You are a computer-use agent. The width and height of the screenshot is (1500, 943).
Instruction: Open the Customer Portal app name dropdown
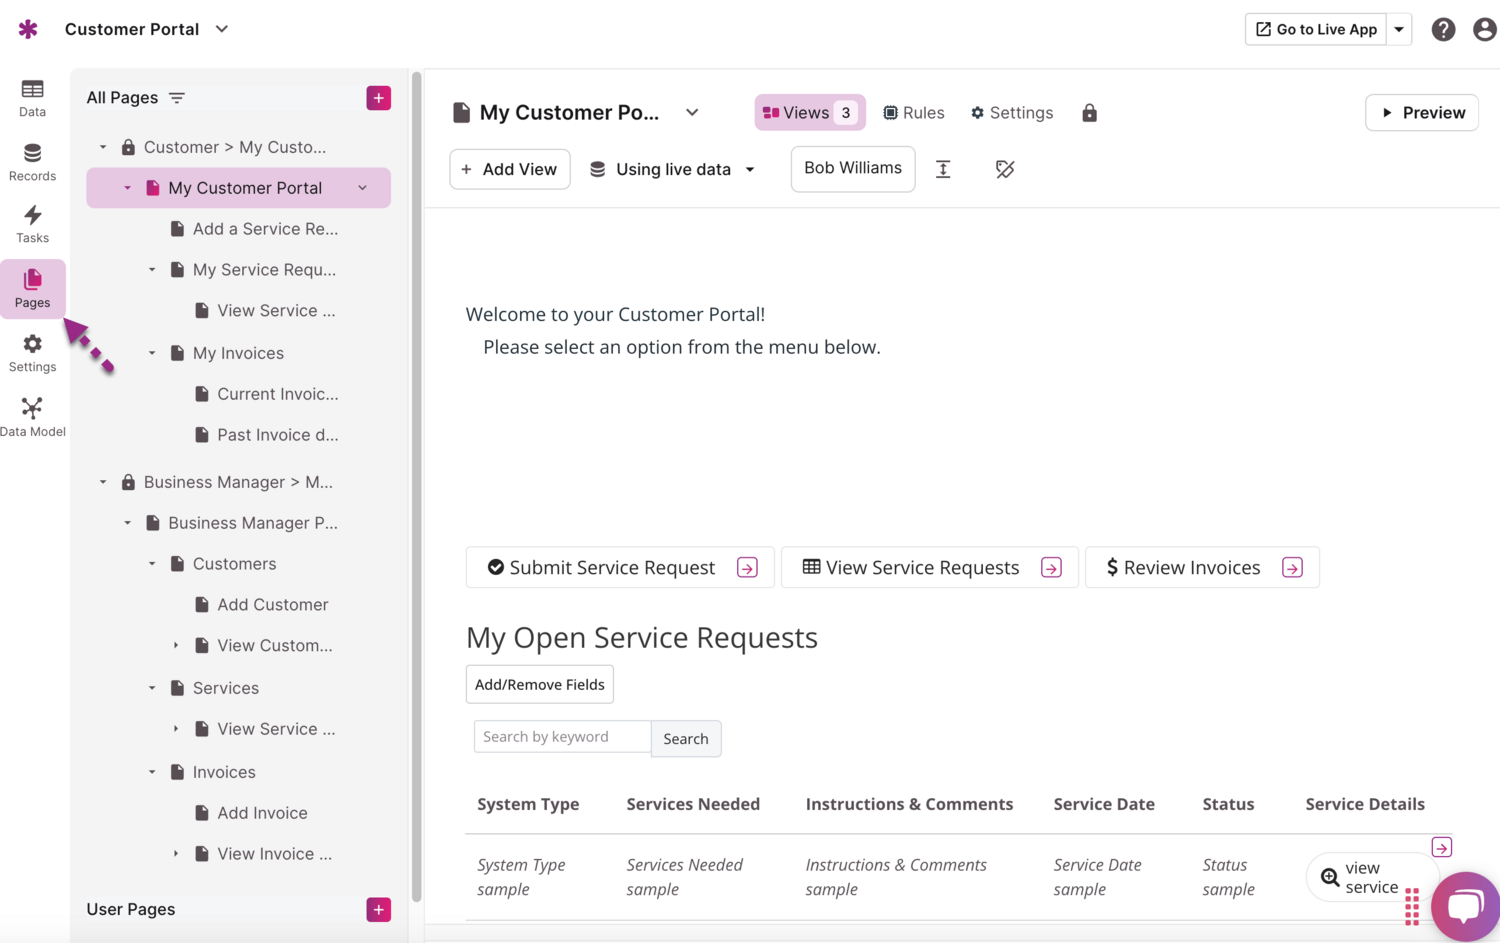(x=222, y=29)
